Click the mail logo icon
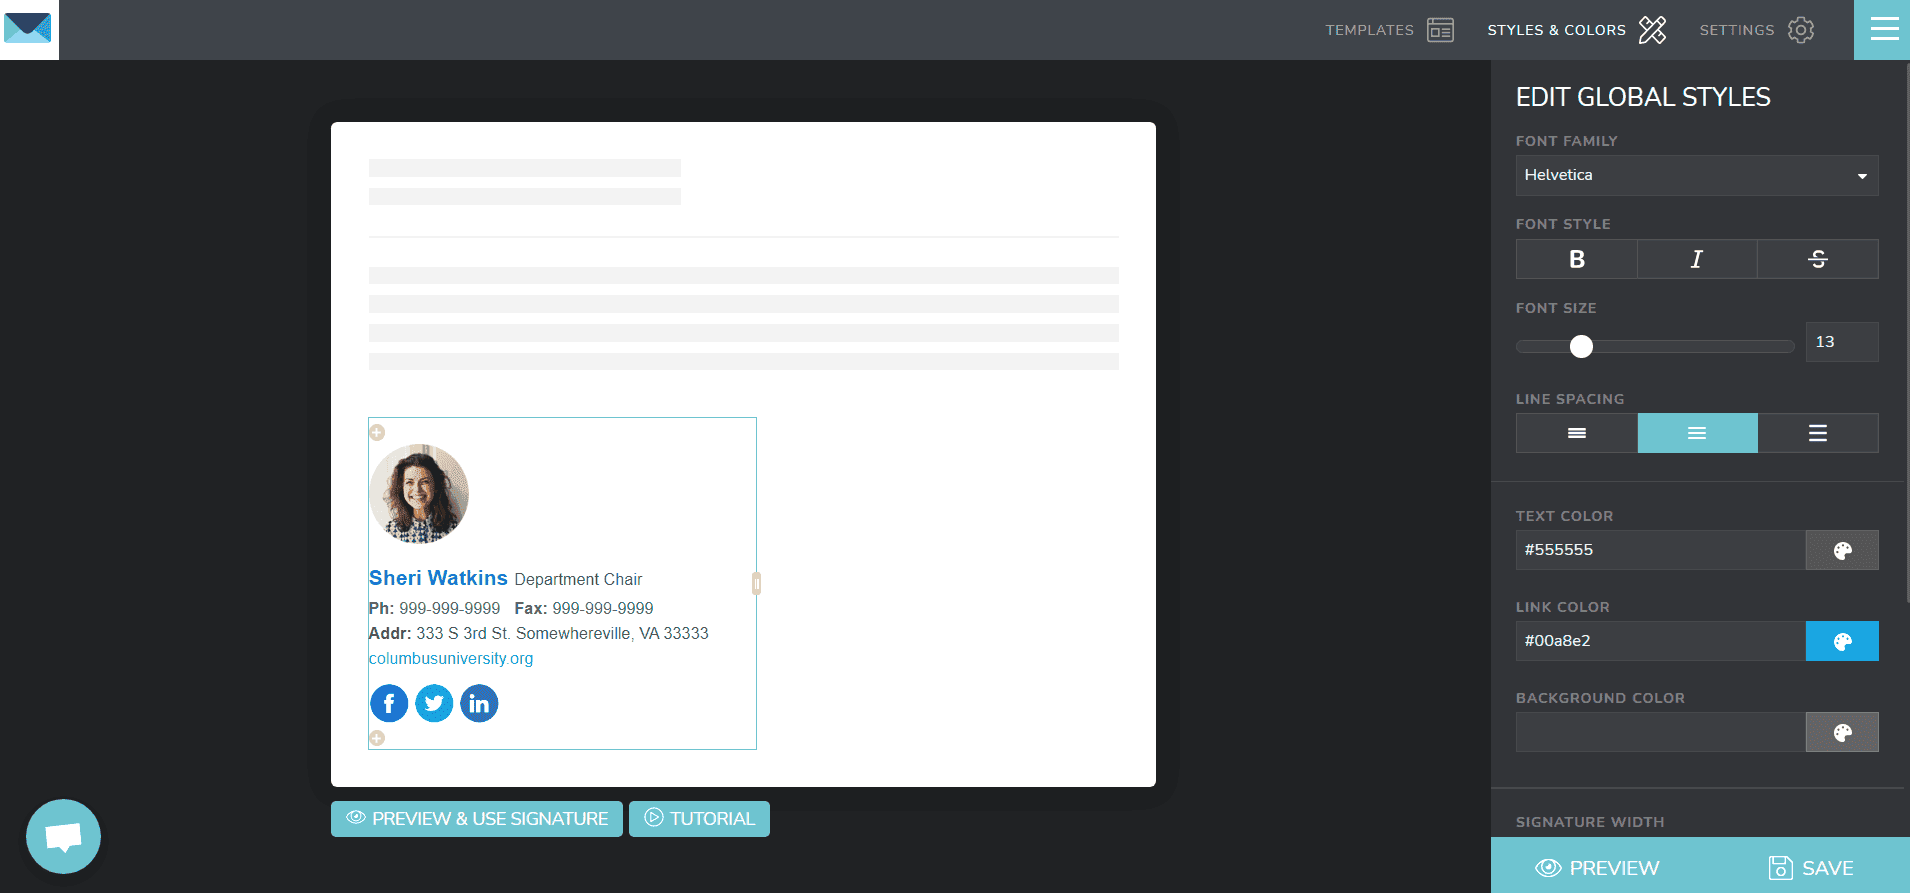 click(x=29, y=29)
